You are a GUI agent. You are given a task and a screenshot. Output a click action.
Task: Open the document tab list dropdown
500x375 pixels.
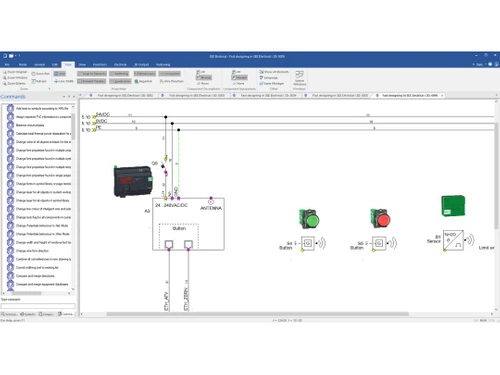pyautogui.click(x=496, y=96)
